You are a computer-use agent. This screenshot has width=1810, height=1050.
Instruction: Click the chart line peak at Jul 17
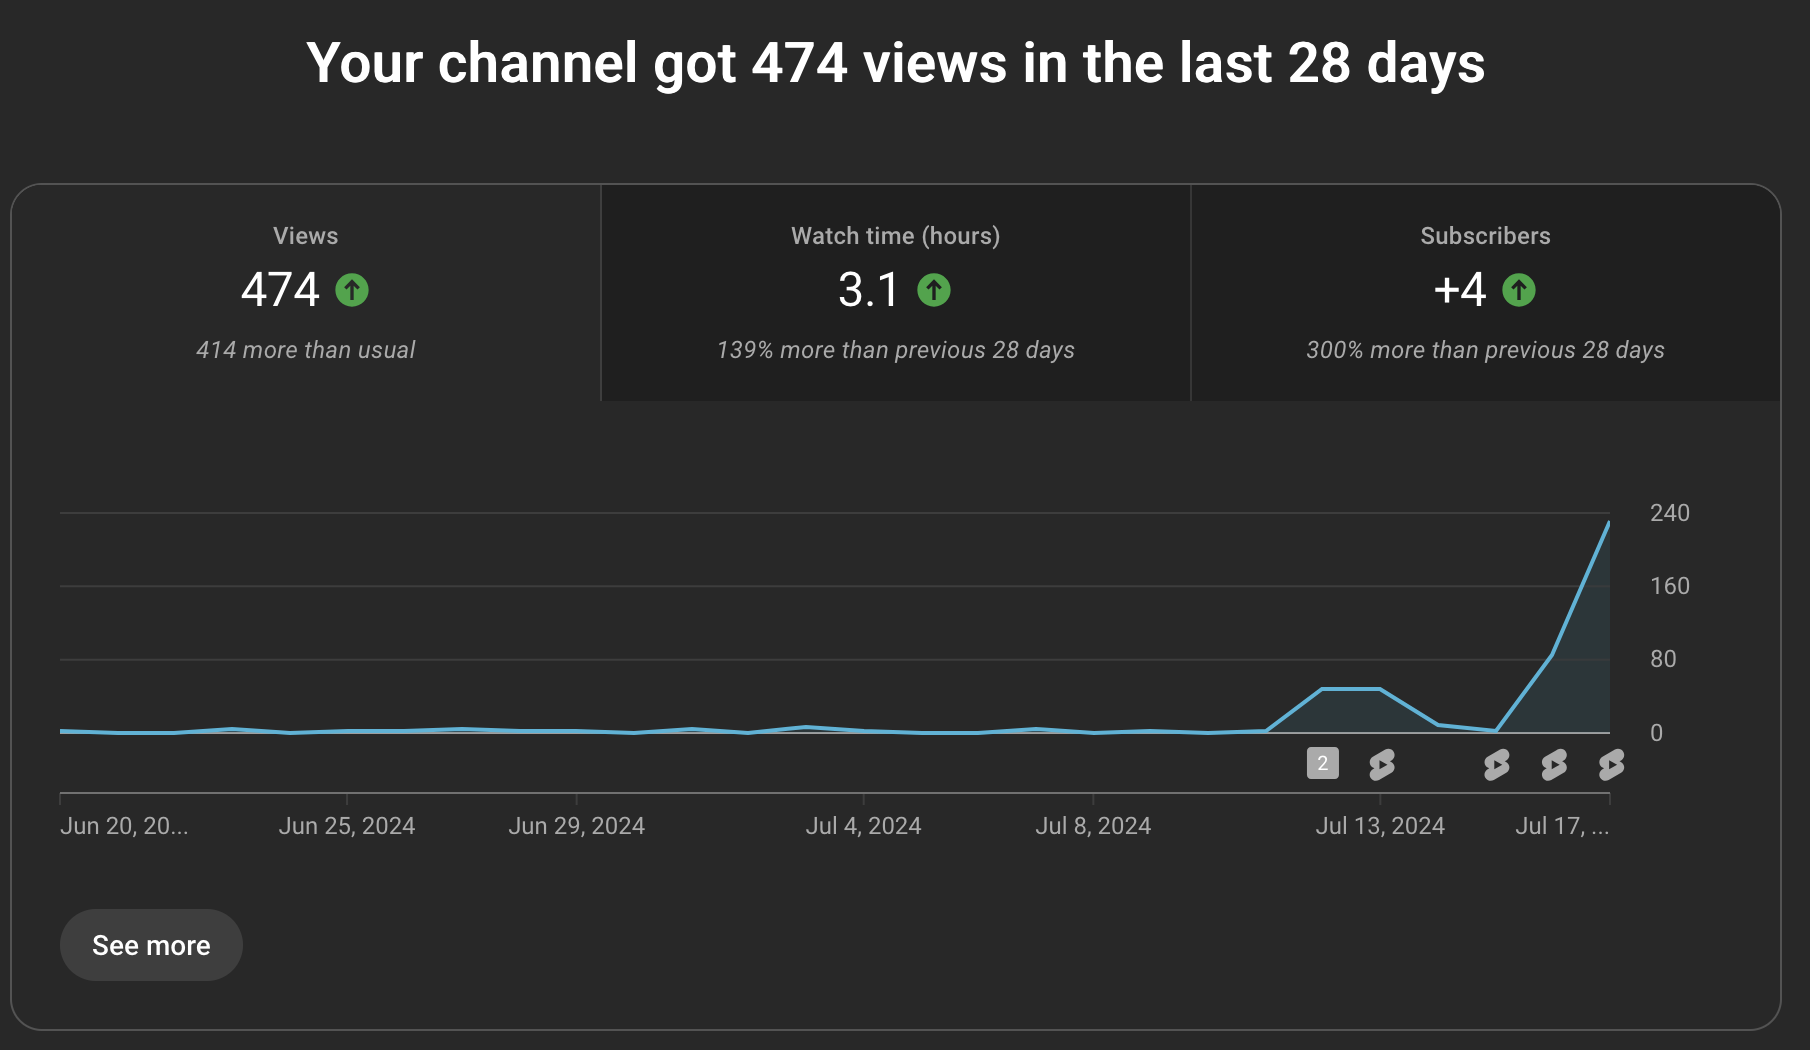click(1608, 523)
